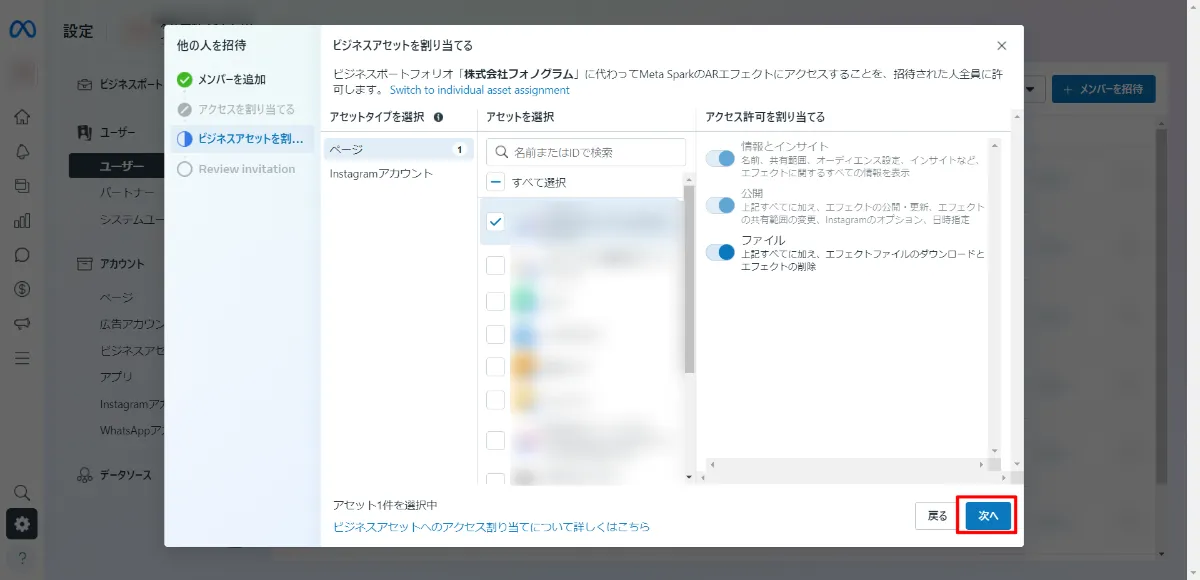Click the info icon beside アセットタイプを選択
1200x580 pixels.
(438, 117)
